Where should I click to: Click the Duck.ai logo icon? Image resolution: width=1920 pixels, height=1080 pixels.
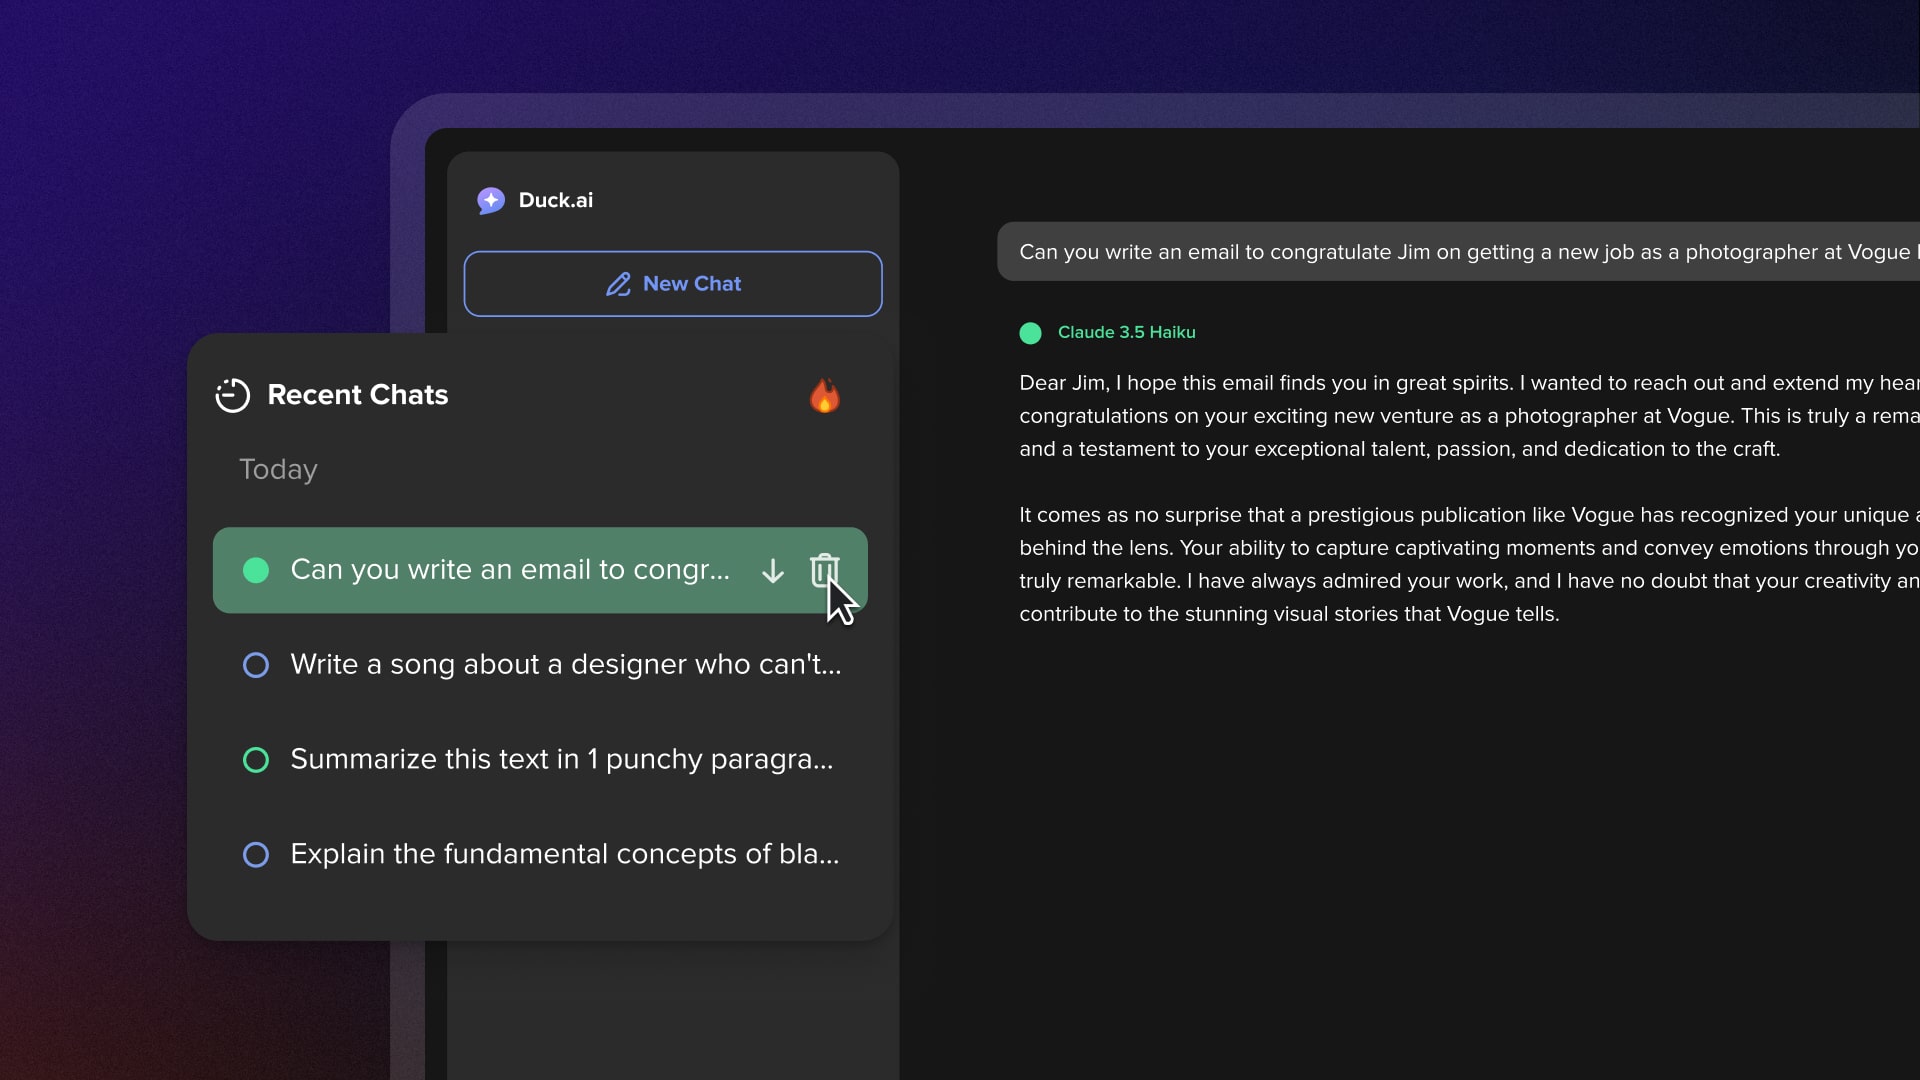click(x=491, y=201)
